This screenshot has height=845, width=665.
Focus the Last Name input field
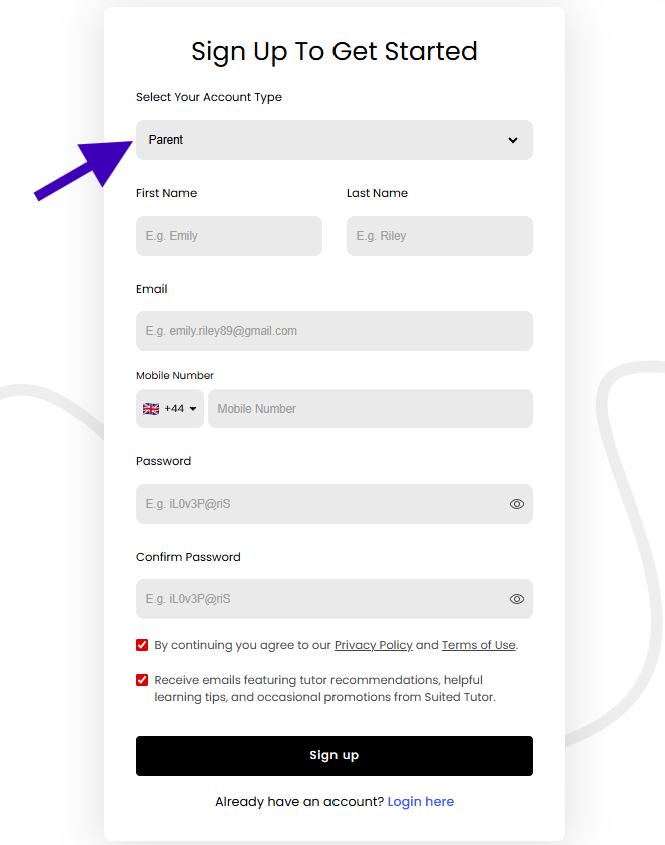click(x=440, y=236)
